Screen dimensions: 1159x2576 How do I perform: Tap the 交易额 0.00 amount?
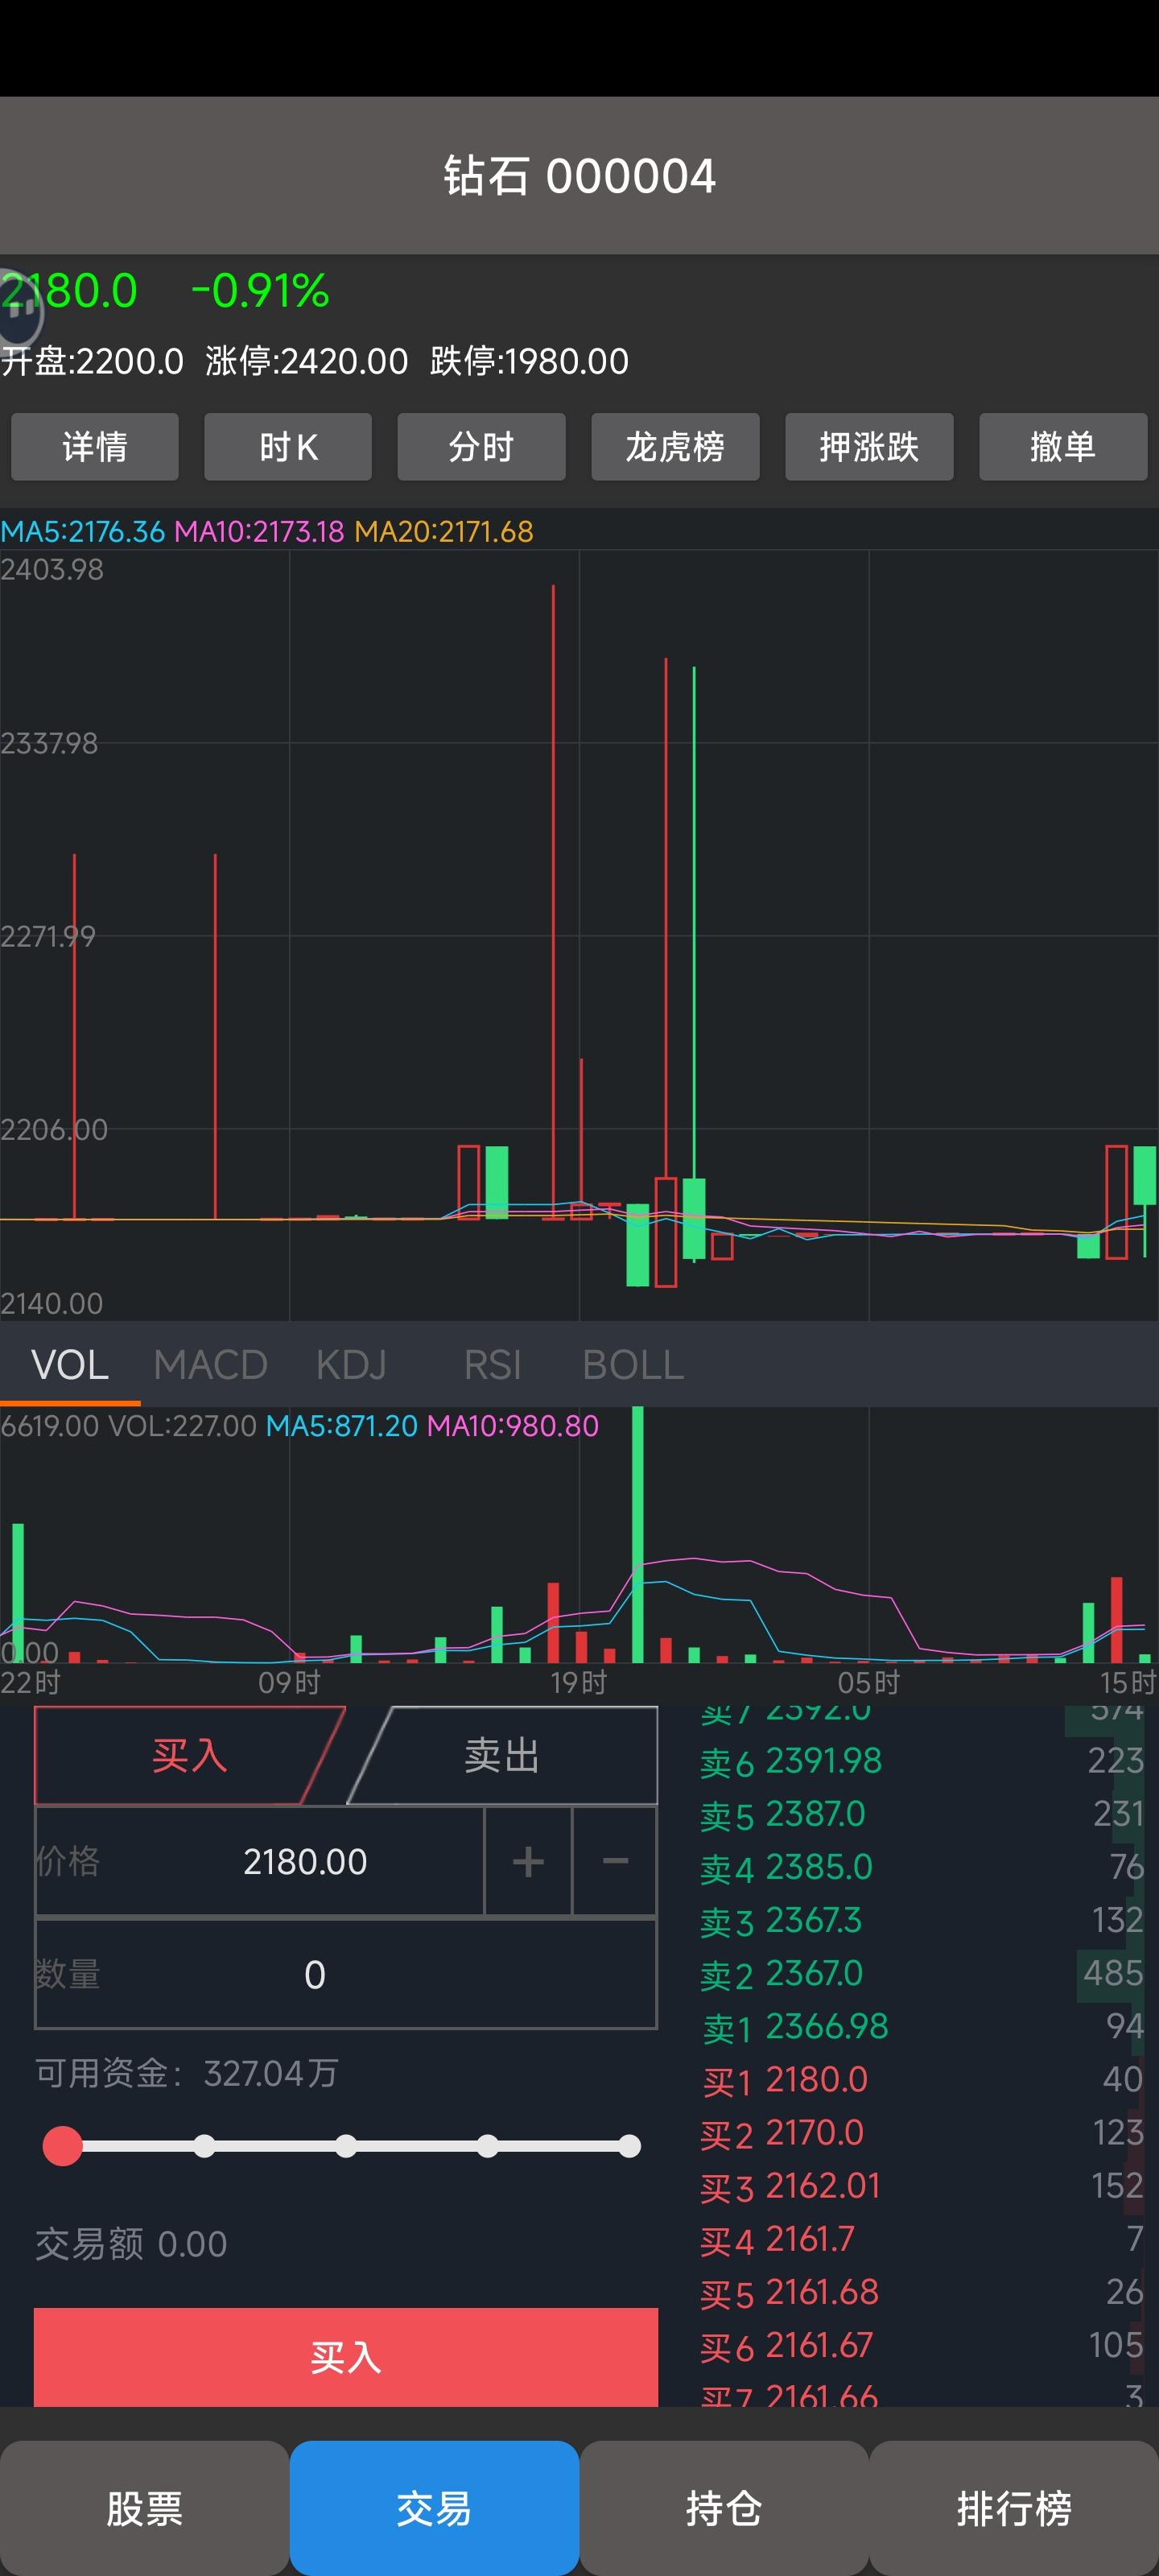[131, 2244]
